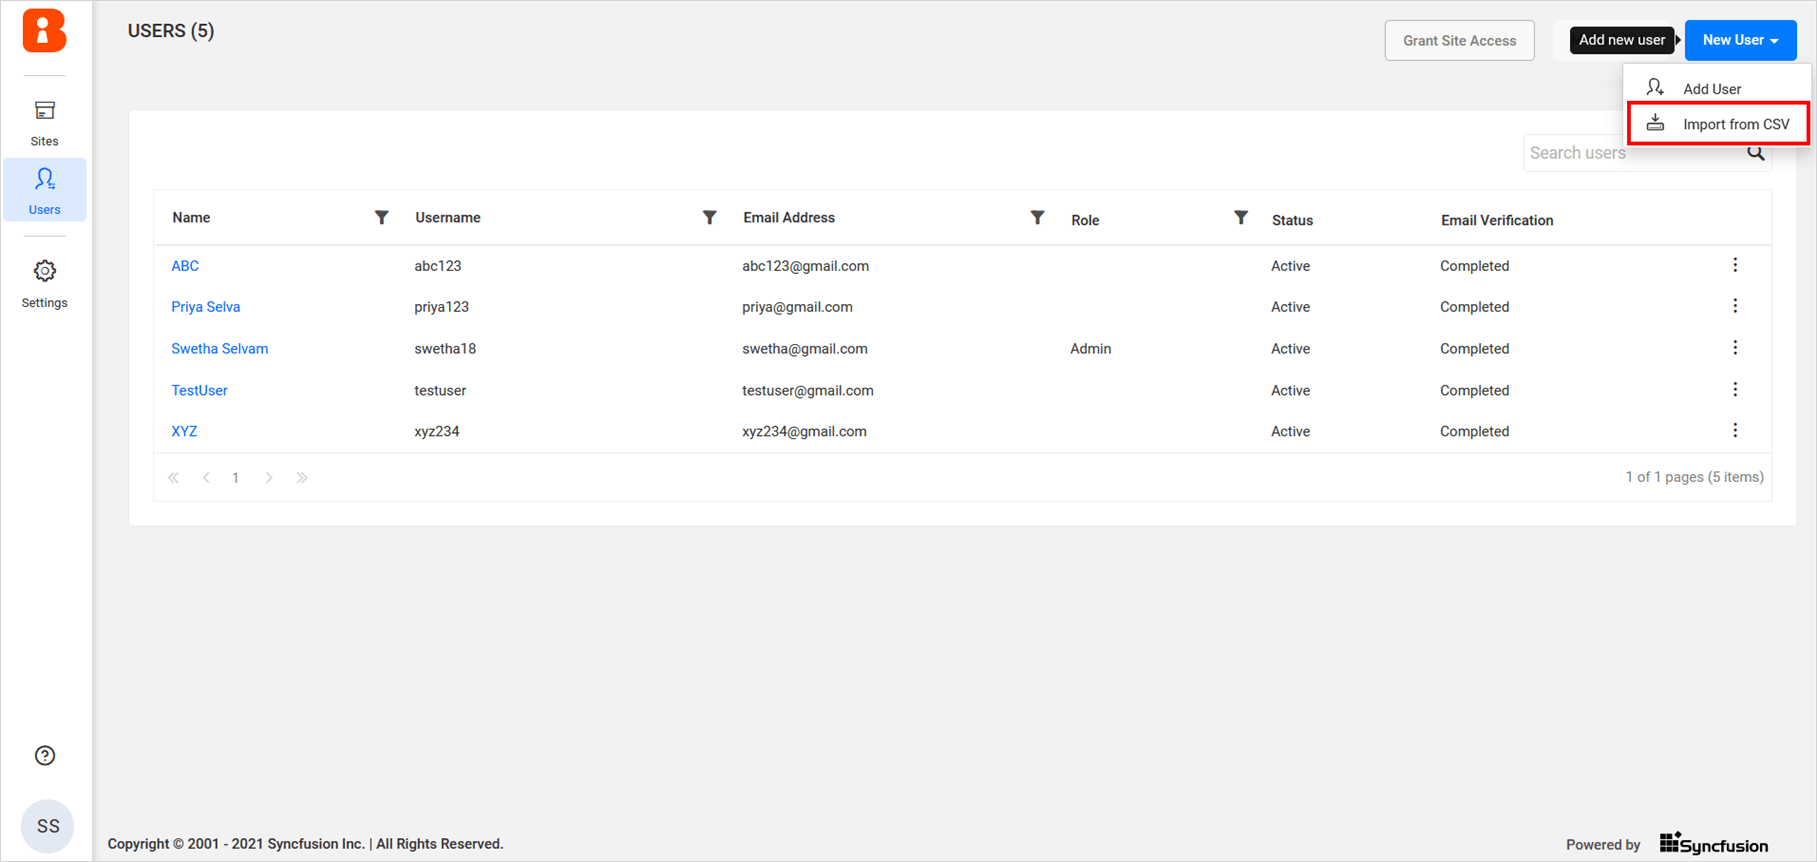Open TestUser user link
Image resolution: width=1817 pixels, height=862 pixels.
199,391
